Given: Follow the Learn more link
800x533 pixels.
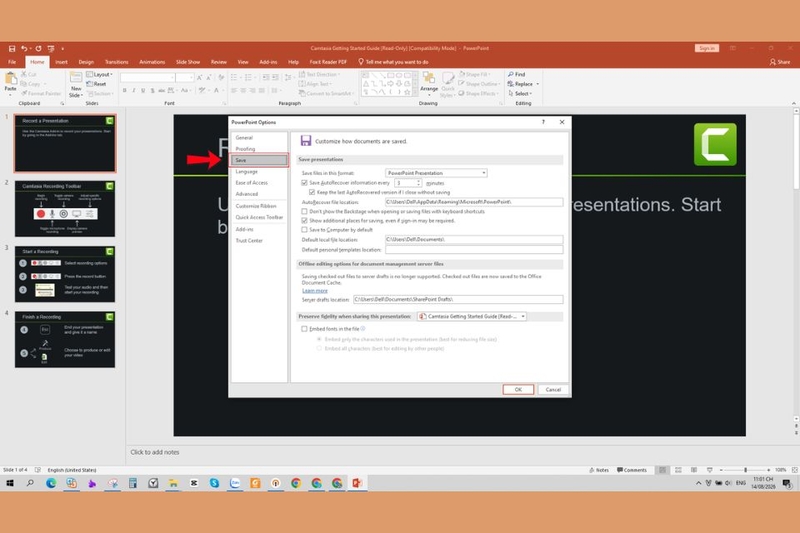Looking at the screenshot, I should tap(315, 291).
